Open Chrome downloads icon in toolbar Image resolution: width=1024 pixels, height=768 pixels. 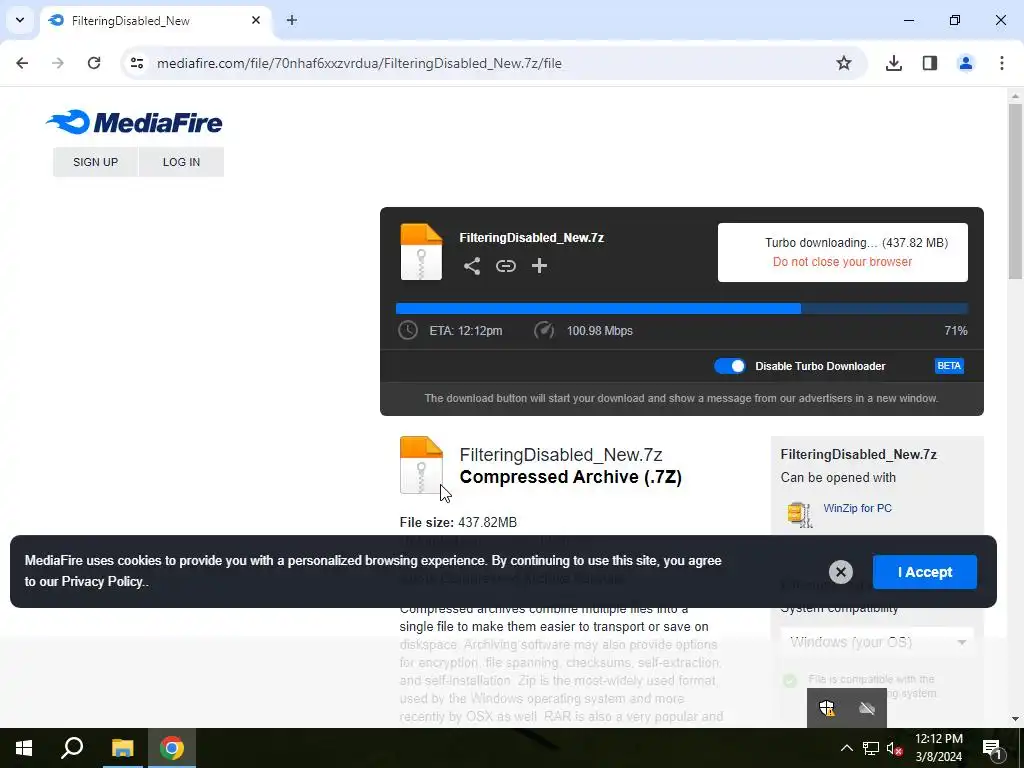click(x=893, y=63)
